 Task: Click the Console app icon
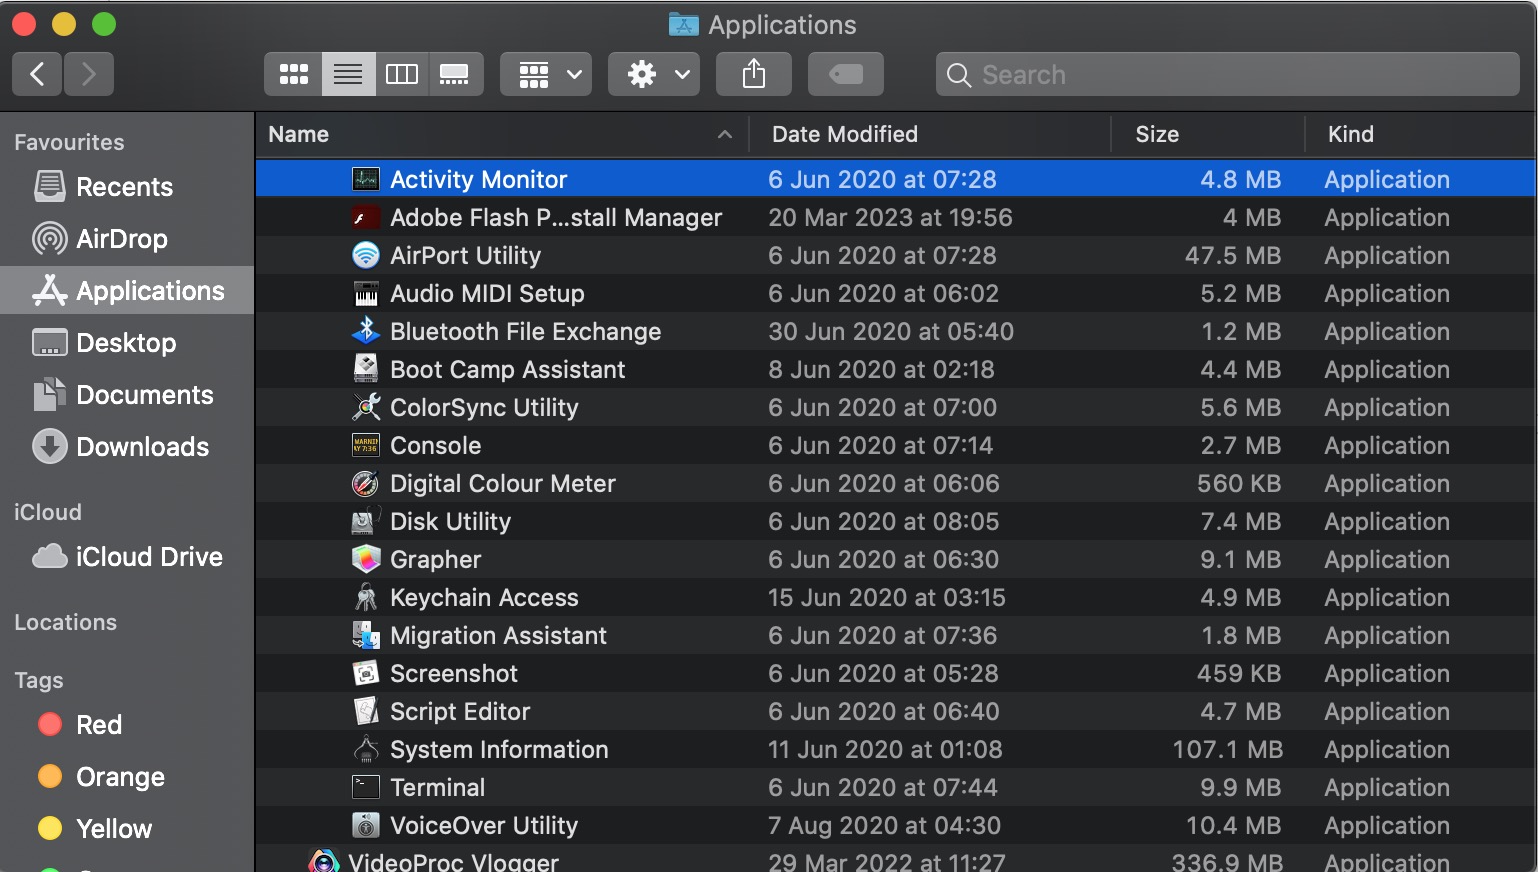click(x=366, y=445)
